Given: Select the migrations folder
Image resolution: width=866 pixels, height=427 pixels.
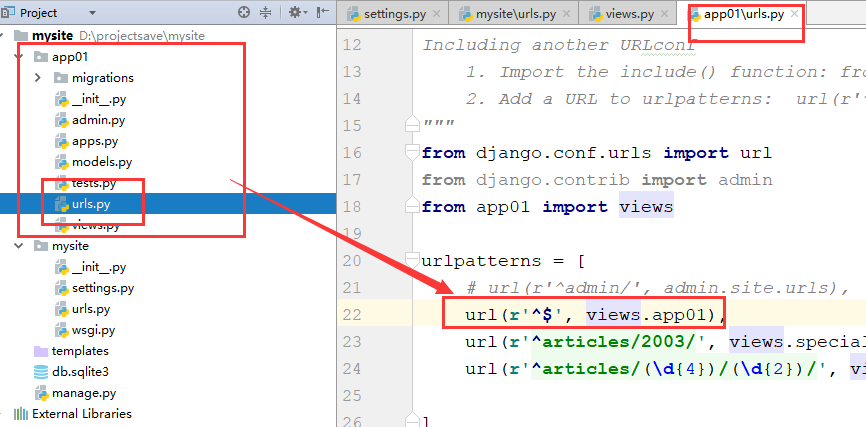Looking at the screenshot, I should [x=103, y=78].
